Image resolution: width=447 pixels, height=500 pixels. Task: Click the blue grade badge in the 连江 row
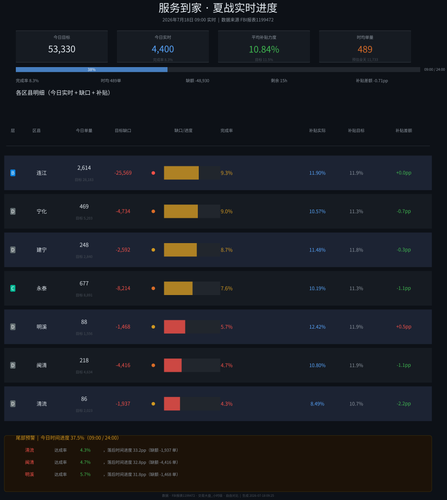(x=13, y=173)
